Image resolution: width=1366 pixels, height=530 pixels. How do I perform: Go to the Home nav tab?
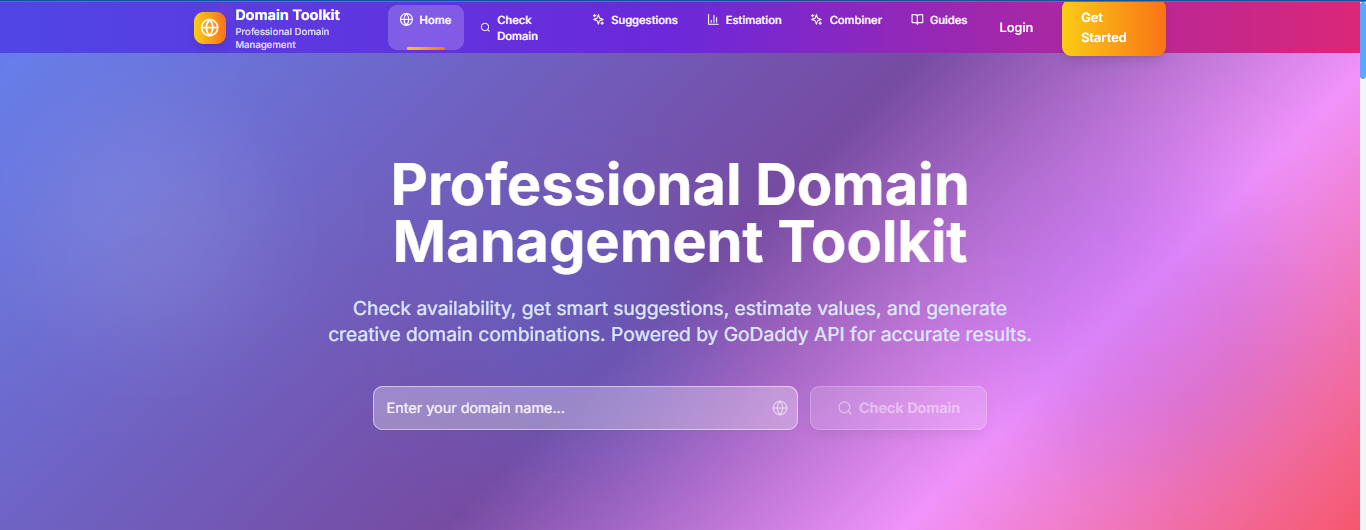(x=426, y=27)
